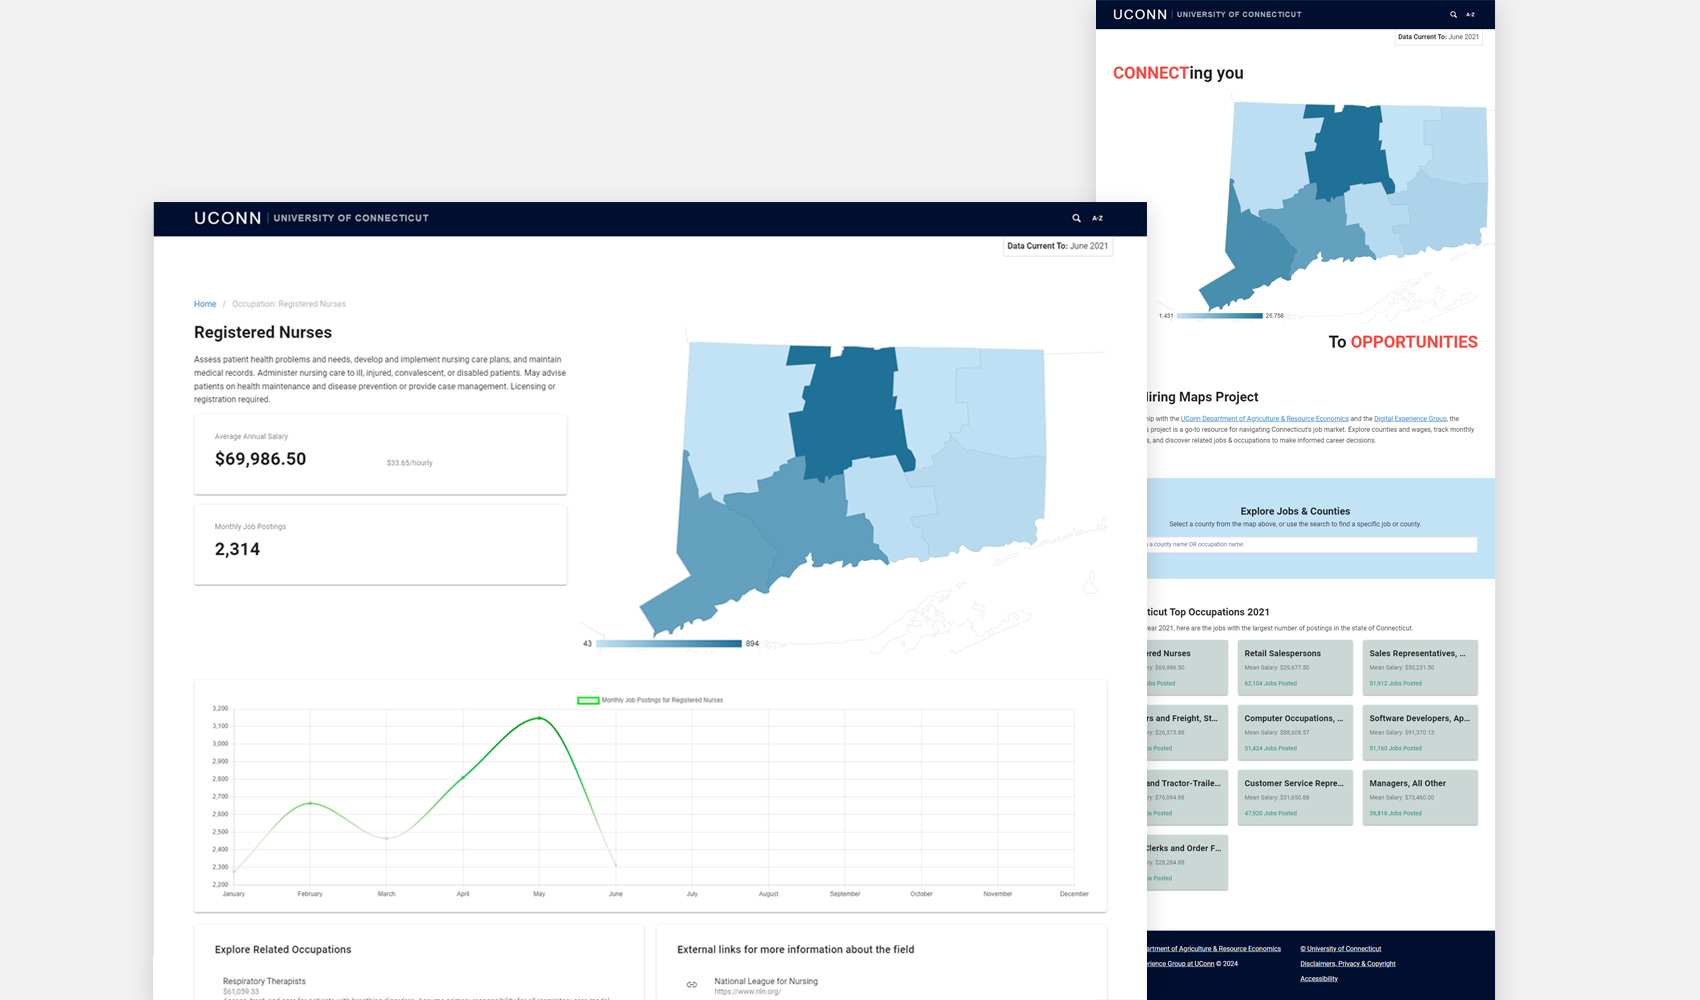Select Windham County on front window map
Image resolution: width=1700 pixels, height=1000 pixels.
(x=1000, y=400)
